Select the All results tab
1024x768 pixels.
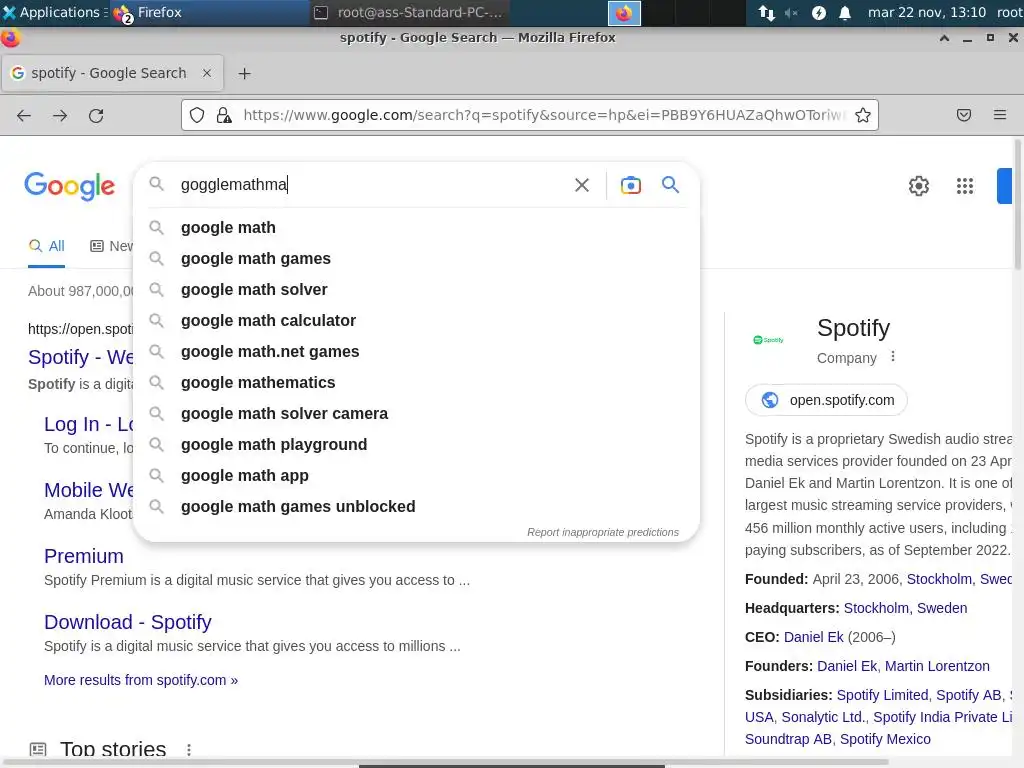[46, 246]
